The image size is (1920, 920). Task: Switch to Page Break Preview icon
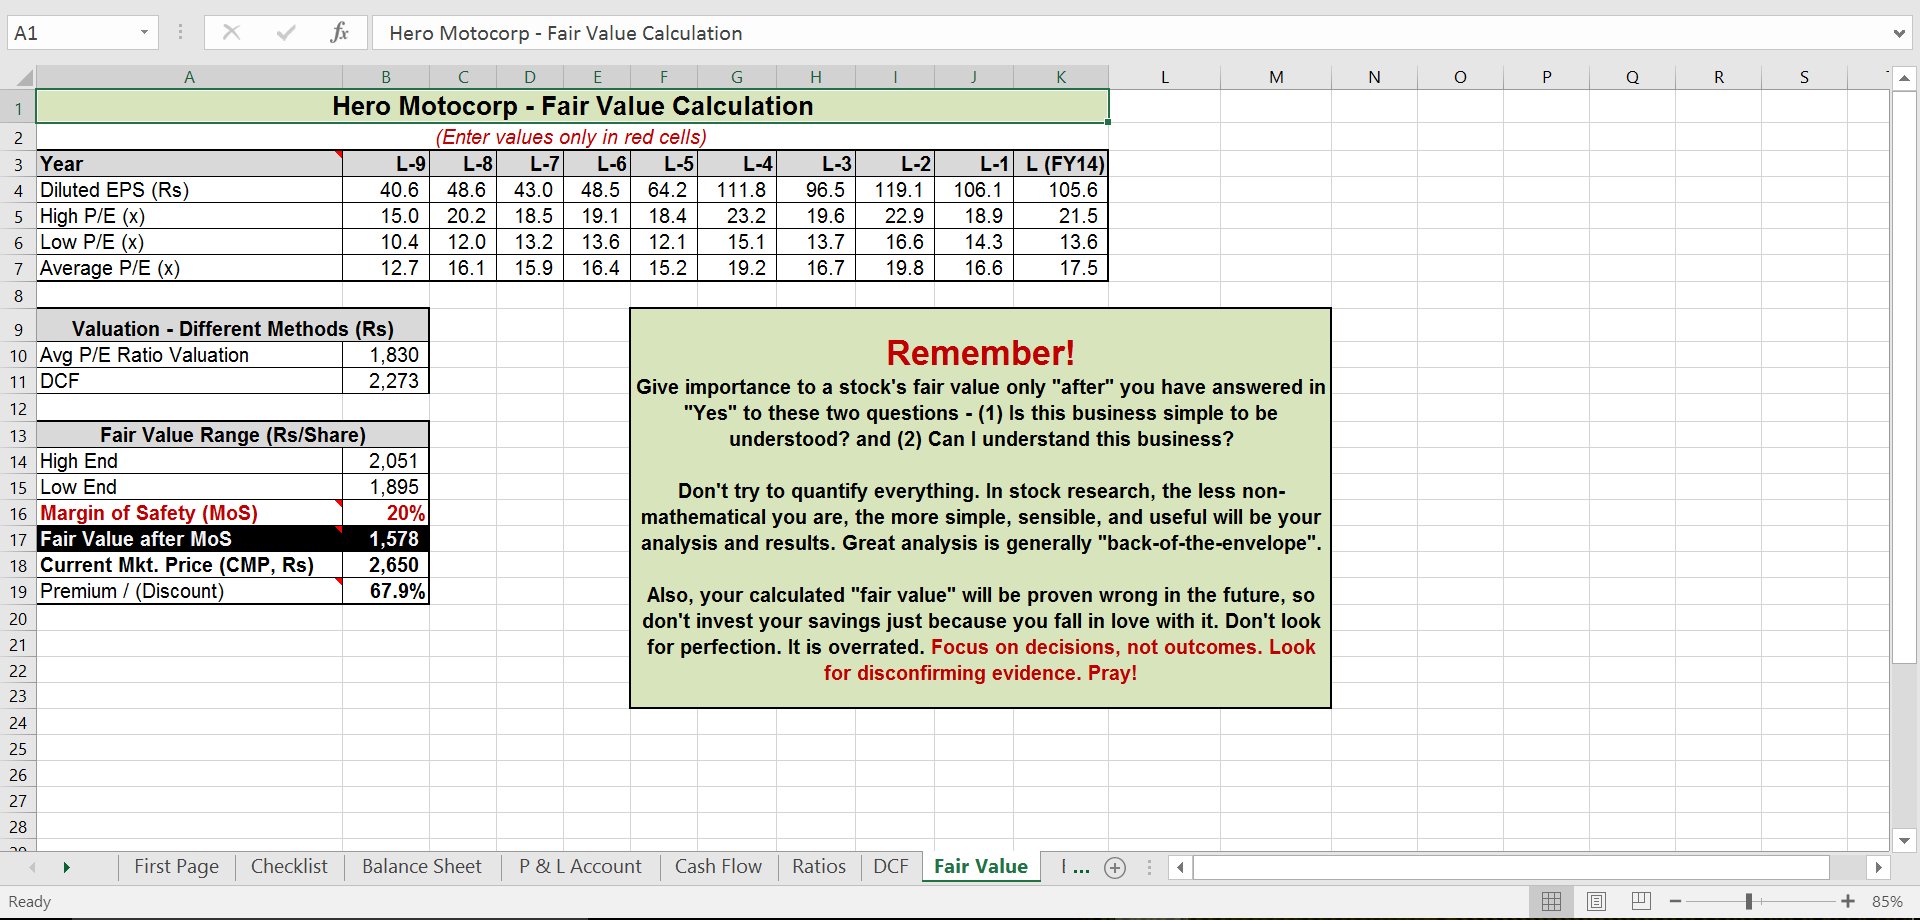coord(1641,901)
